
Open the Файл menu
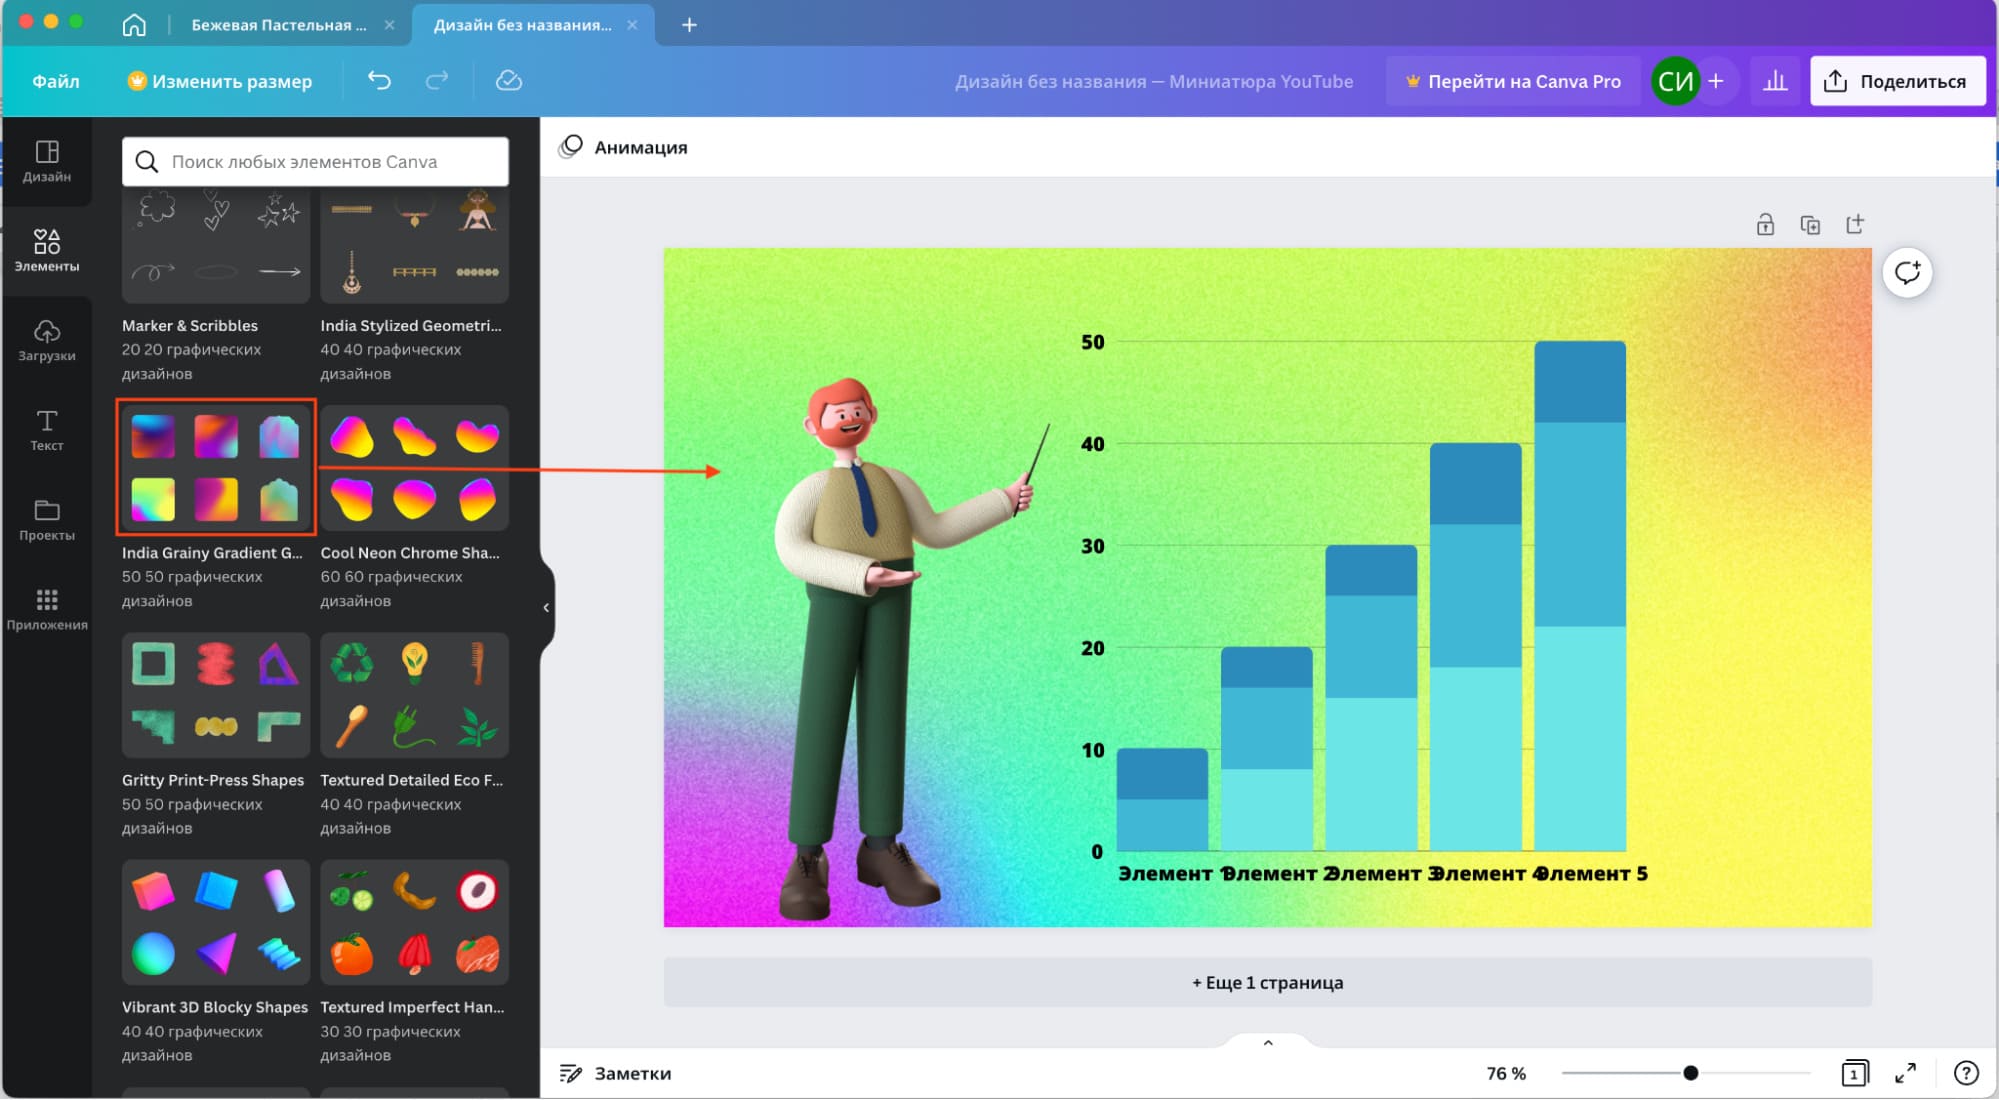[56, 81]
